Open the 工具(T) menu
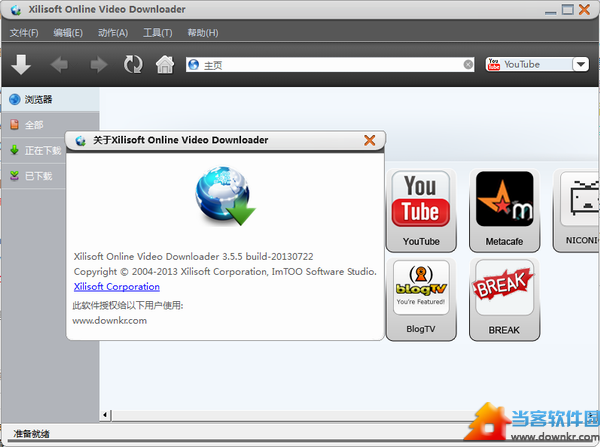600x447 pixels. [x=158, y=33]
